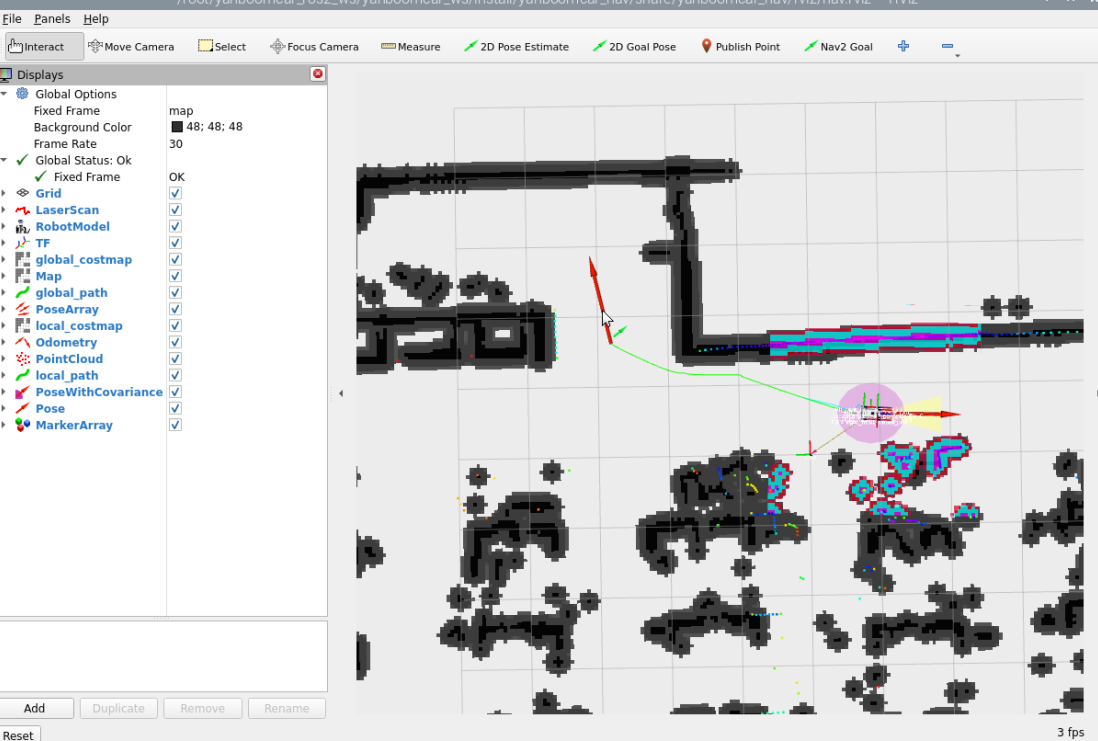The width and height of the screenshot is (1098, 741).
Task: Select the Move Camera tool
Action: [x=131, y=47]
